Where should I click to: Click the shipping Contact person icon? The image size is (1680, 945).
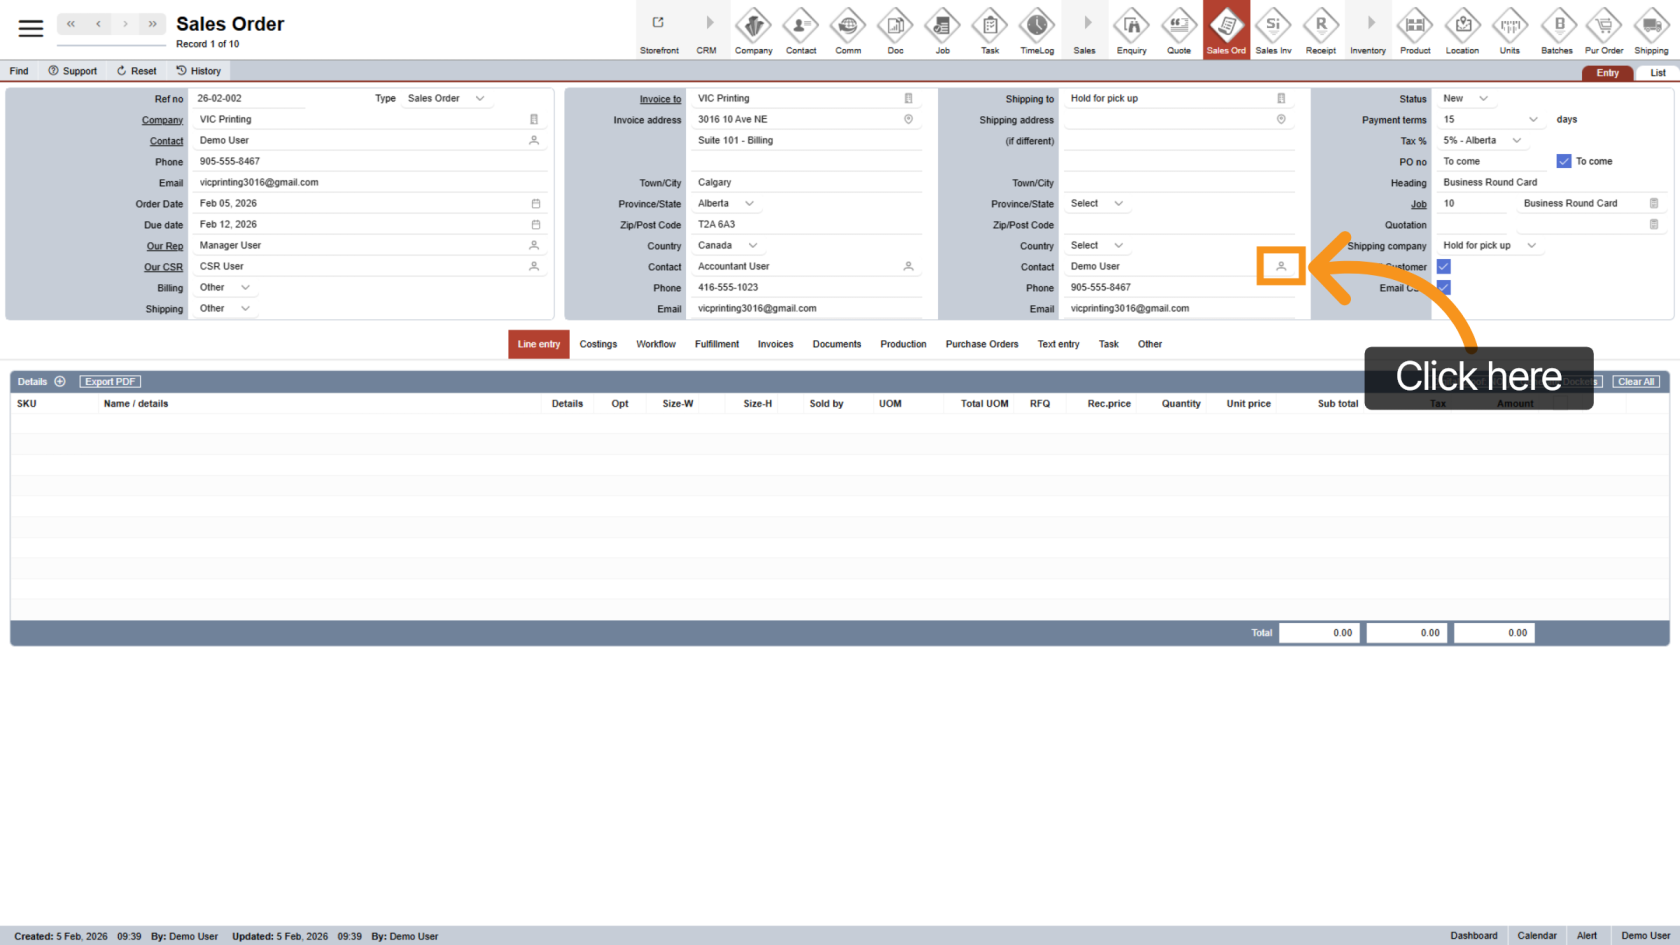click(1281, 266)
